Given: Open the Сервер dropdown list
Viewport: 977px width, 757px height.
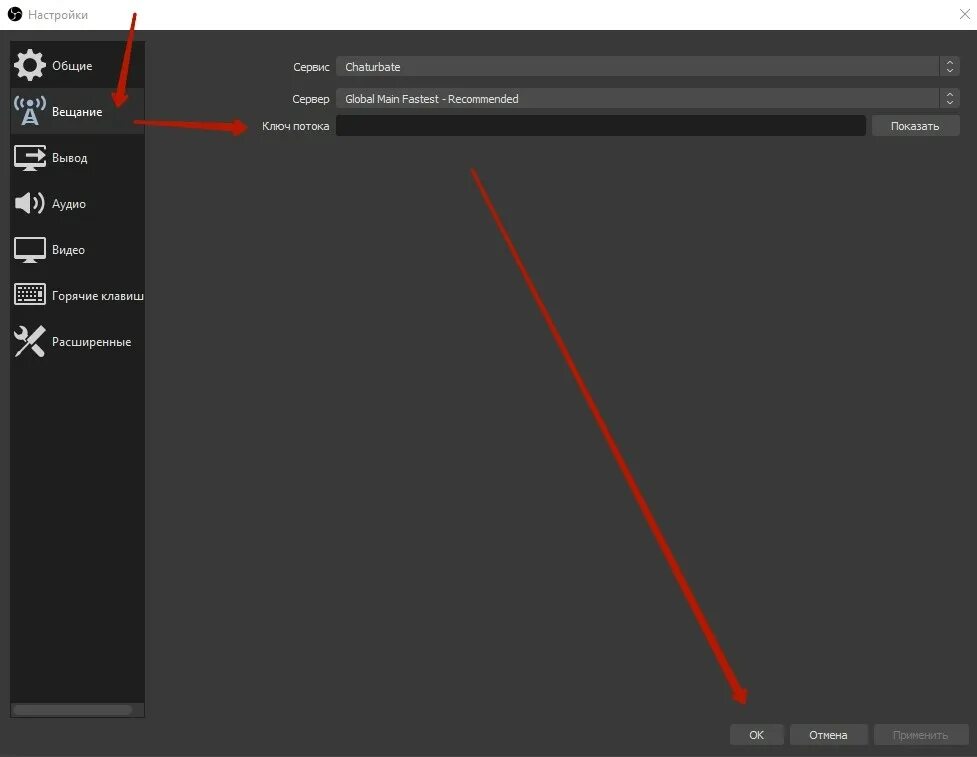Looking at the screenshot, I should click(647, 98).
